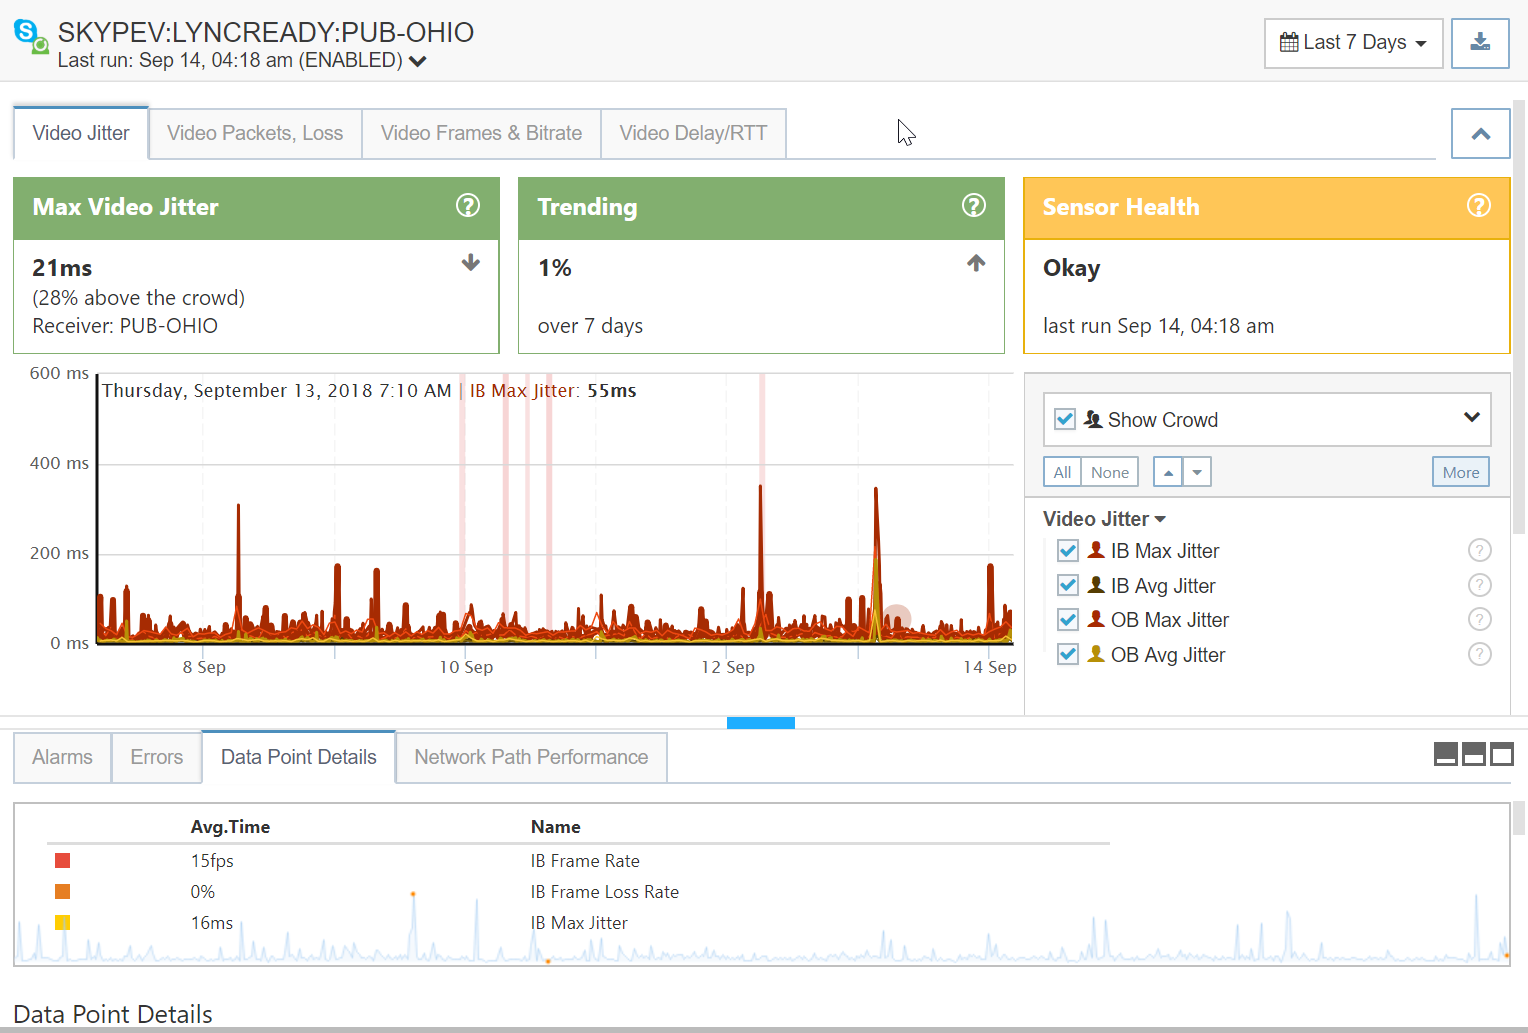Uncheck the IB Max Jitter series

click(x=1068, y=551)
